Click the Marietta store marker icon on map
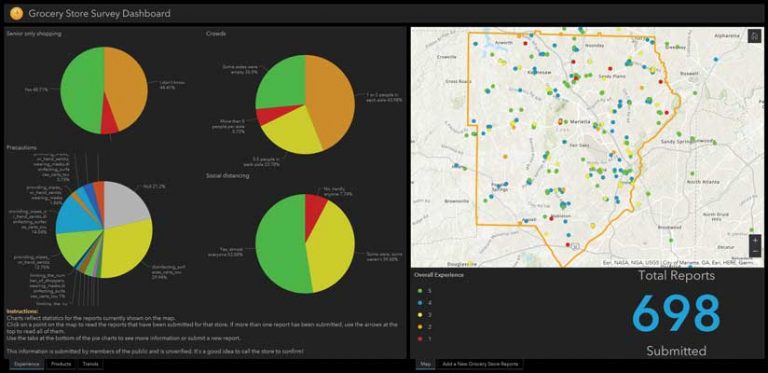This screenshot has height=373, width=768. tap(561, 121)
